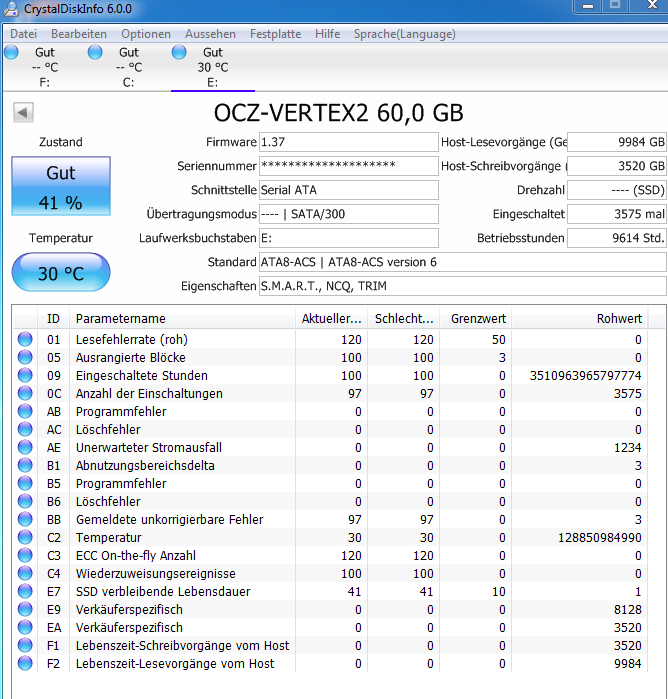The width and height of the screenshot is (668, 699).
Task: Click the ID column header
Action: coord(53,318)
